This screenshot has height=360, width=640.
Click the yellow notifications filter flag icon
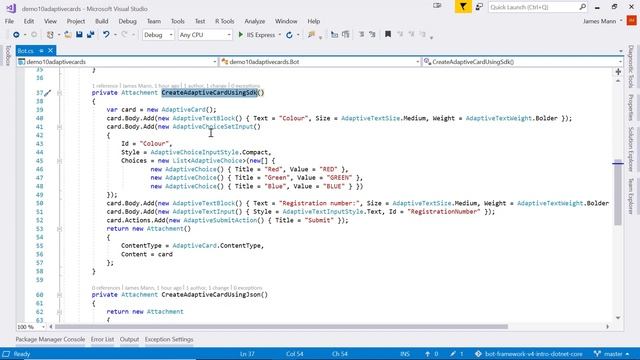[x=463, y=7]
